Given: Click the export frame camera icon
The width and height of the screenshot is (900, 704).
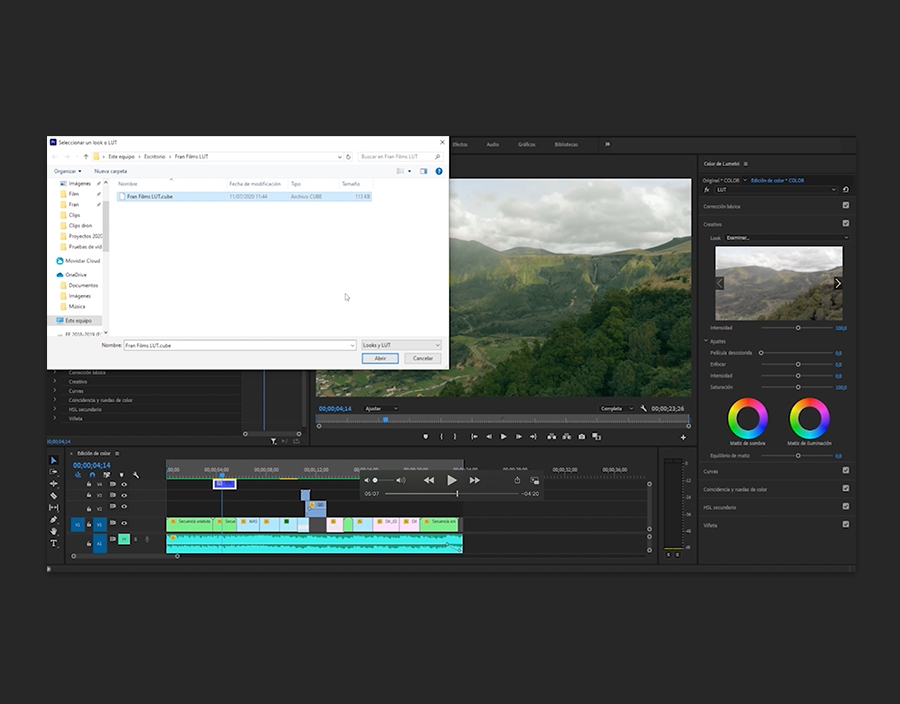Looking at the screenshot, I should click(x=582, y=437).
